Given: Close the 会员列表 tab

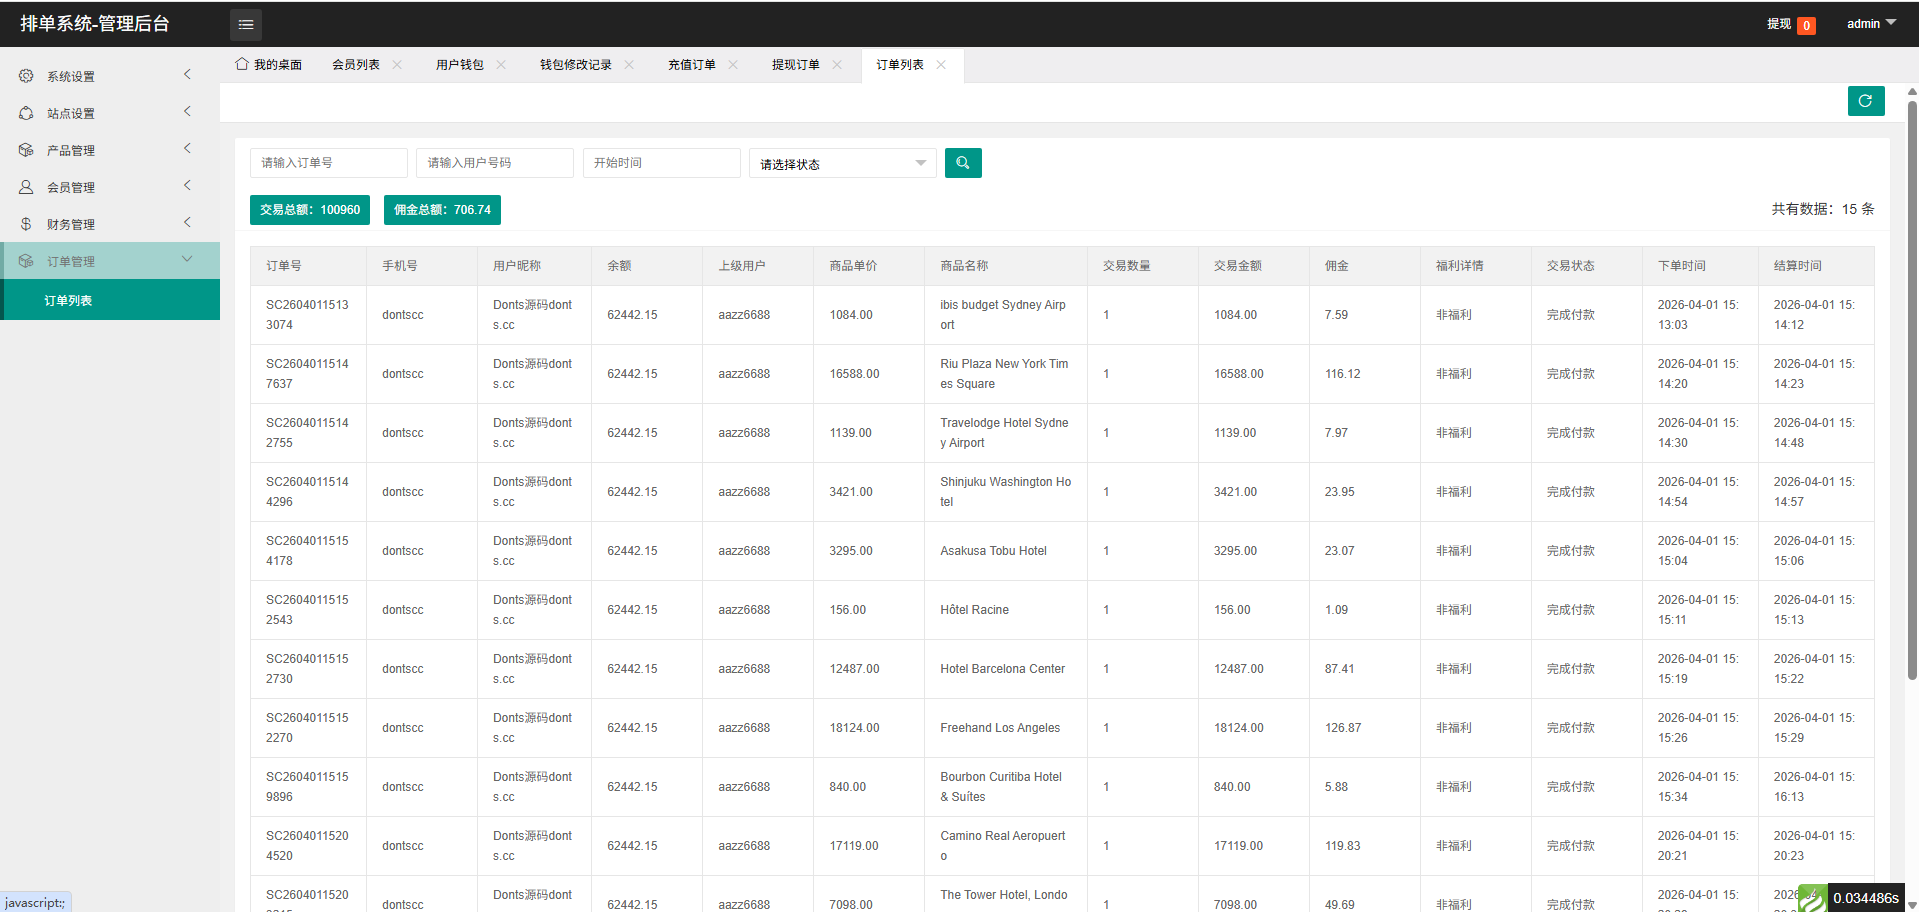Looking at the screenshot, I should tap(397, 65).
